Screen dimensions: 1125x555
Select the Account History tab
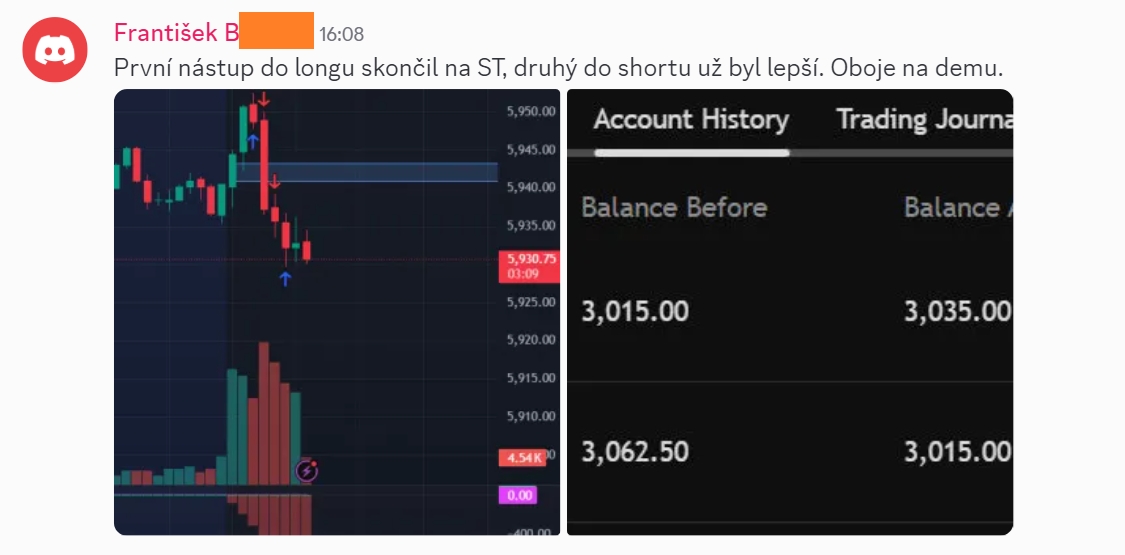click(x=691, y=120)
